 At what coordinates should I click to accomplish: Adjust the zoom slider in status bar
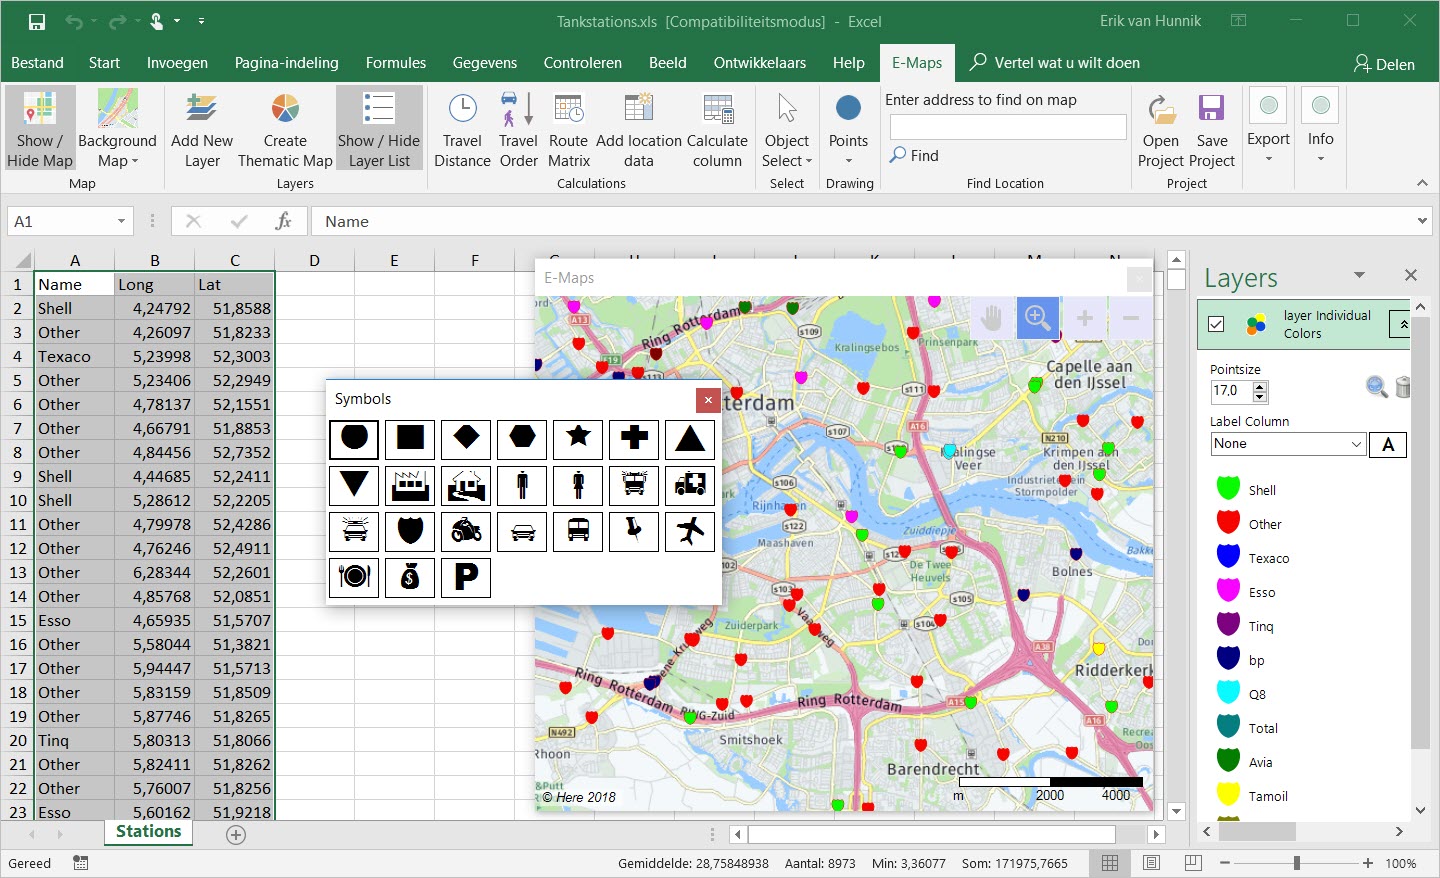click(x=1297, y=863)
